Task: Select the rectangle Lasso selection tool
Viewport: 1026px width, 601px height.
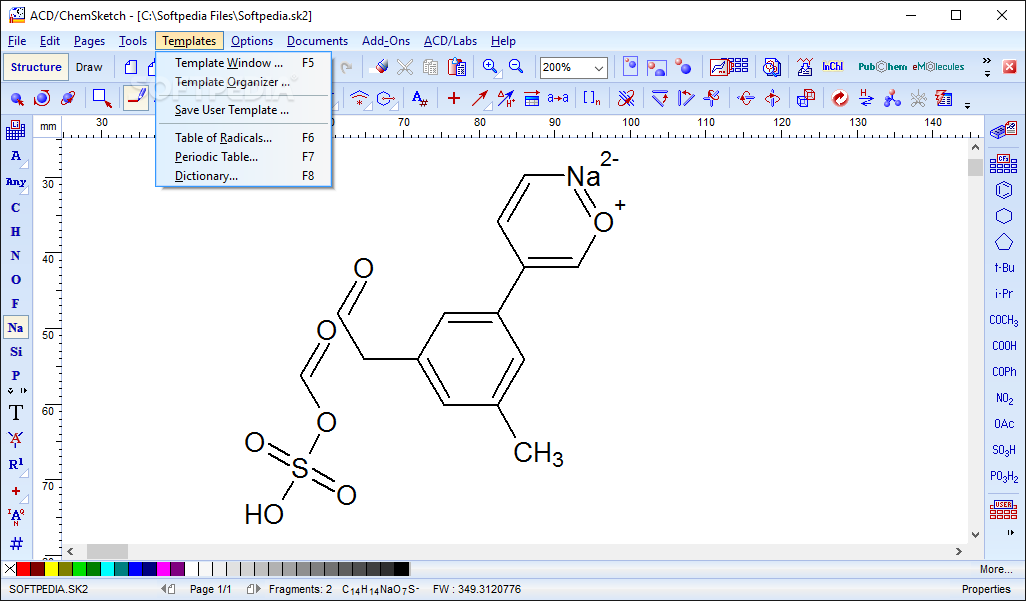Action: [x=102, y=98]
